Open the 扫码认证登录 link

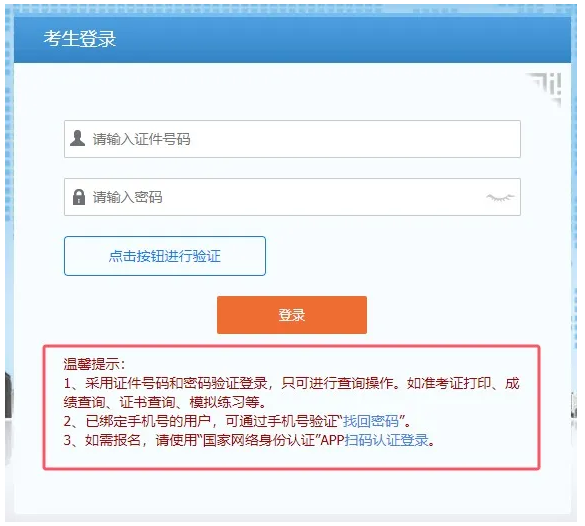tap(386, 440)
